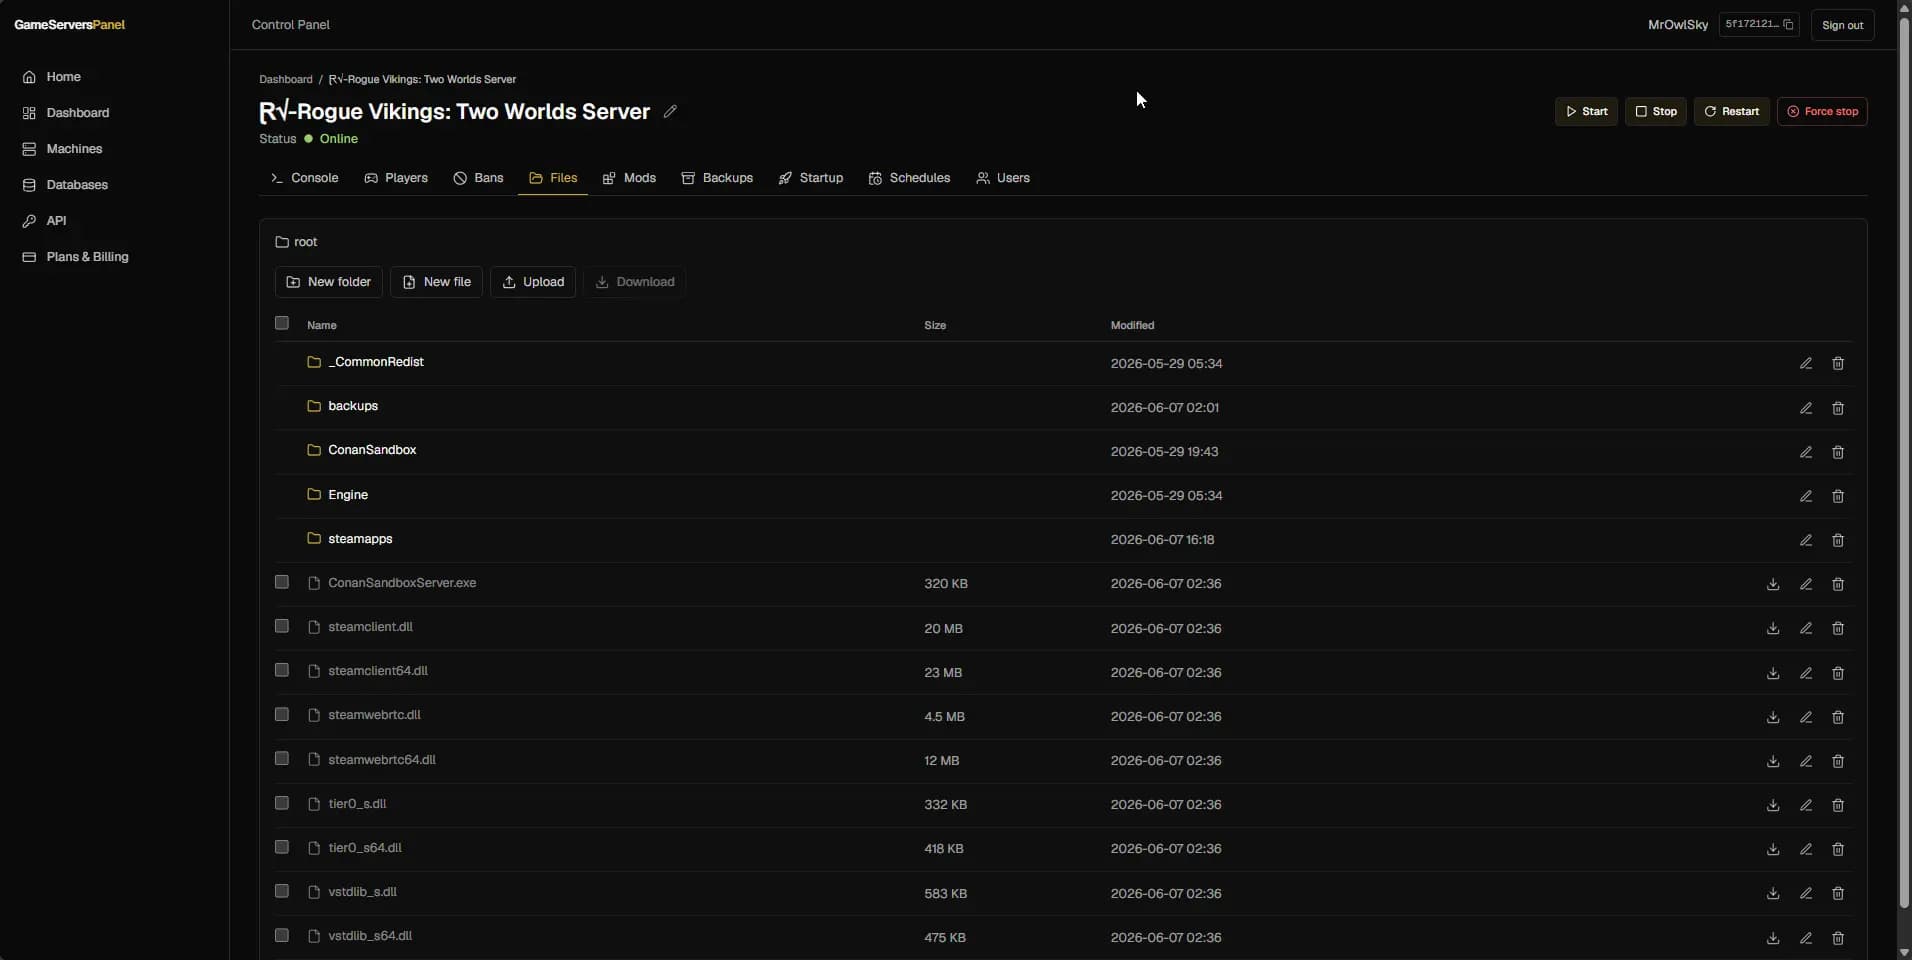Delete the steamapps folder
The width and height of the screenshot is (1912, 960).
pos(1838,540)
